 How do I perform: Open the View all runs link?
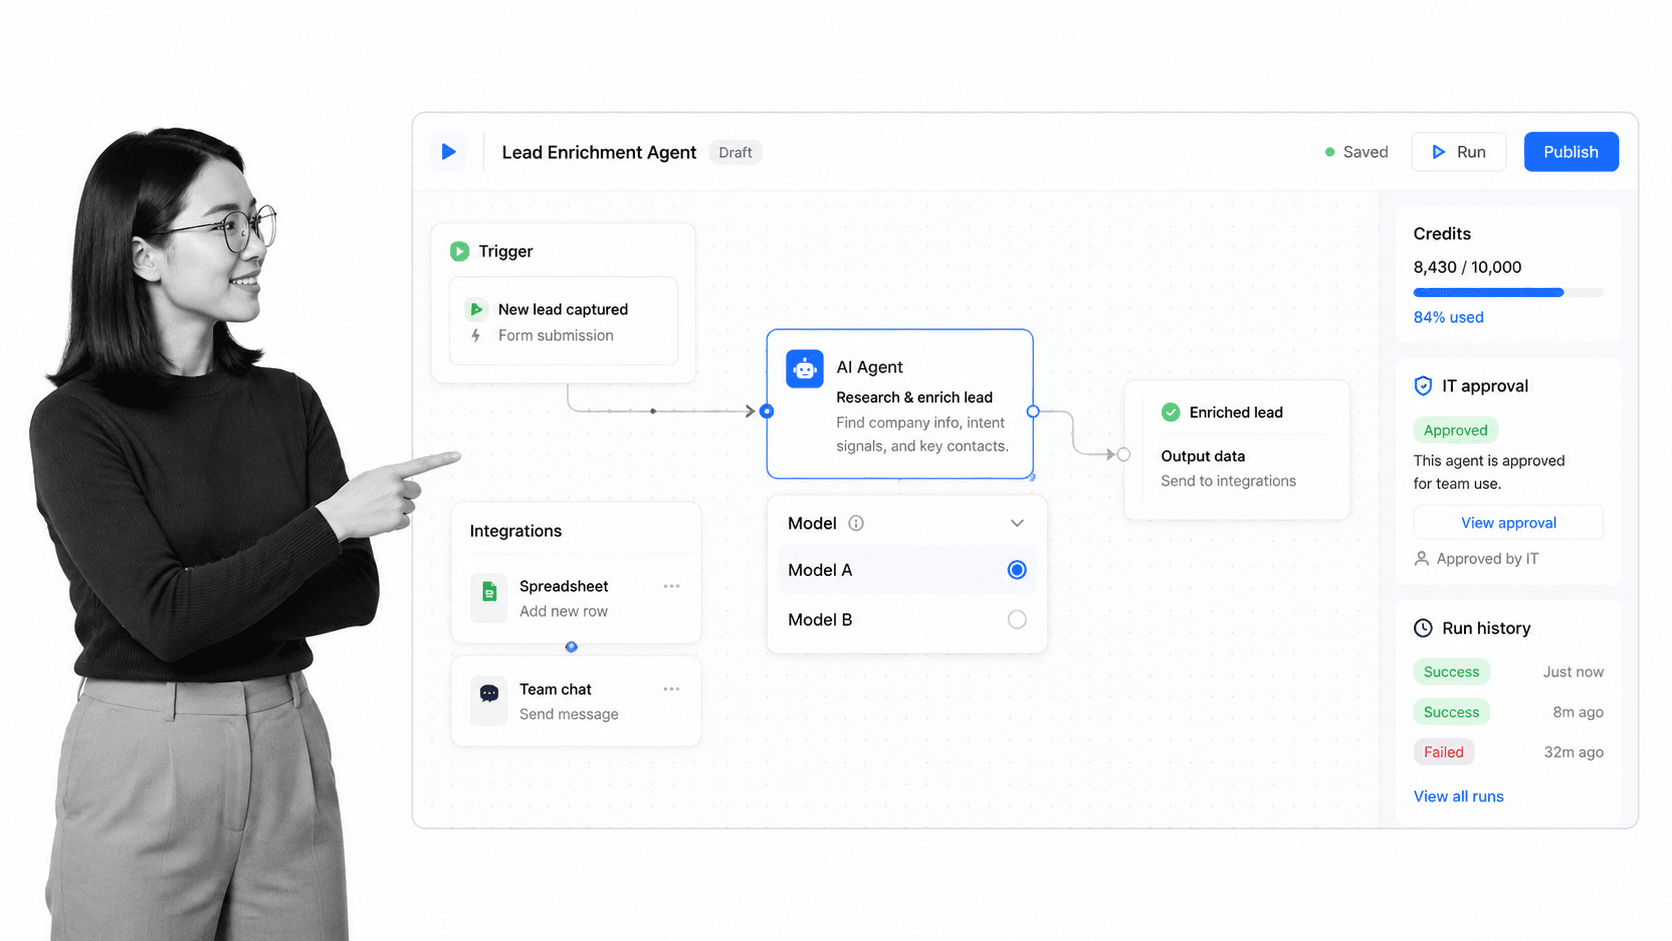click(x=1458, y=796)
